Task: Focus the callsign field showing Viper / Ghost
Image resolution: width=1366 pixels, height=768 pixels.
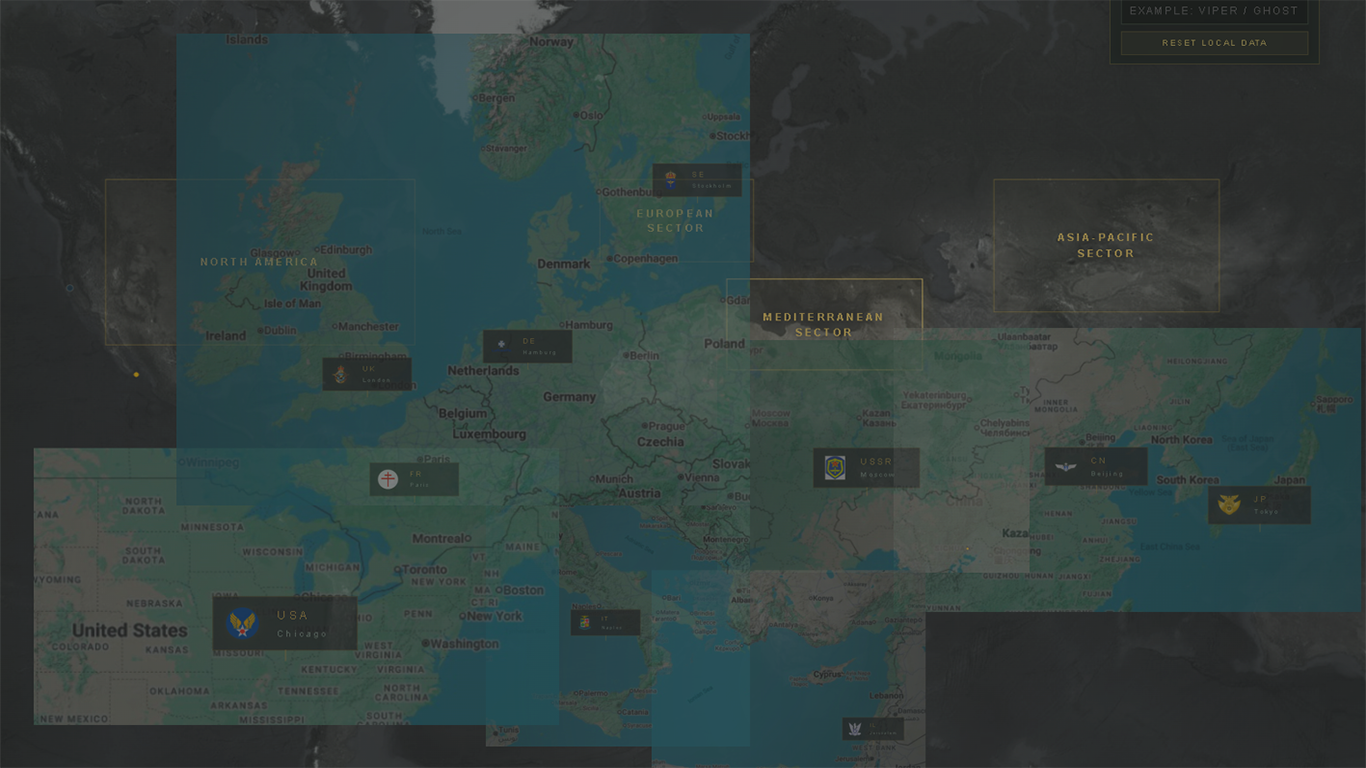Action: coord(1214,11)
